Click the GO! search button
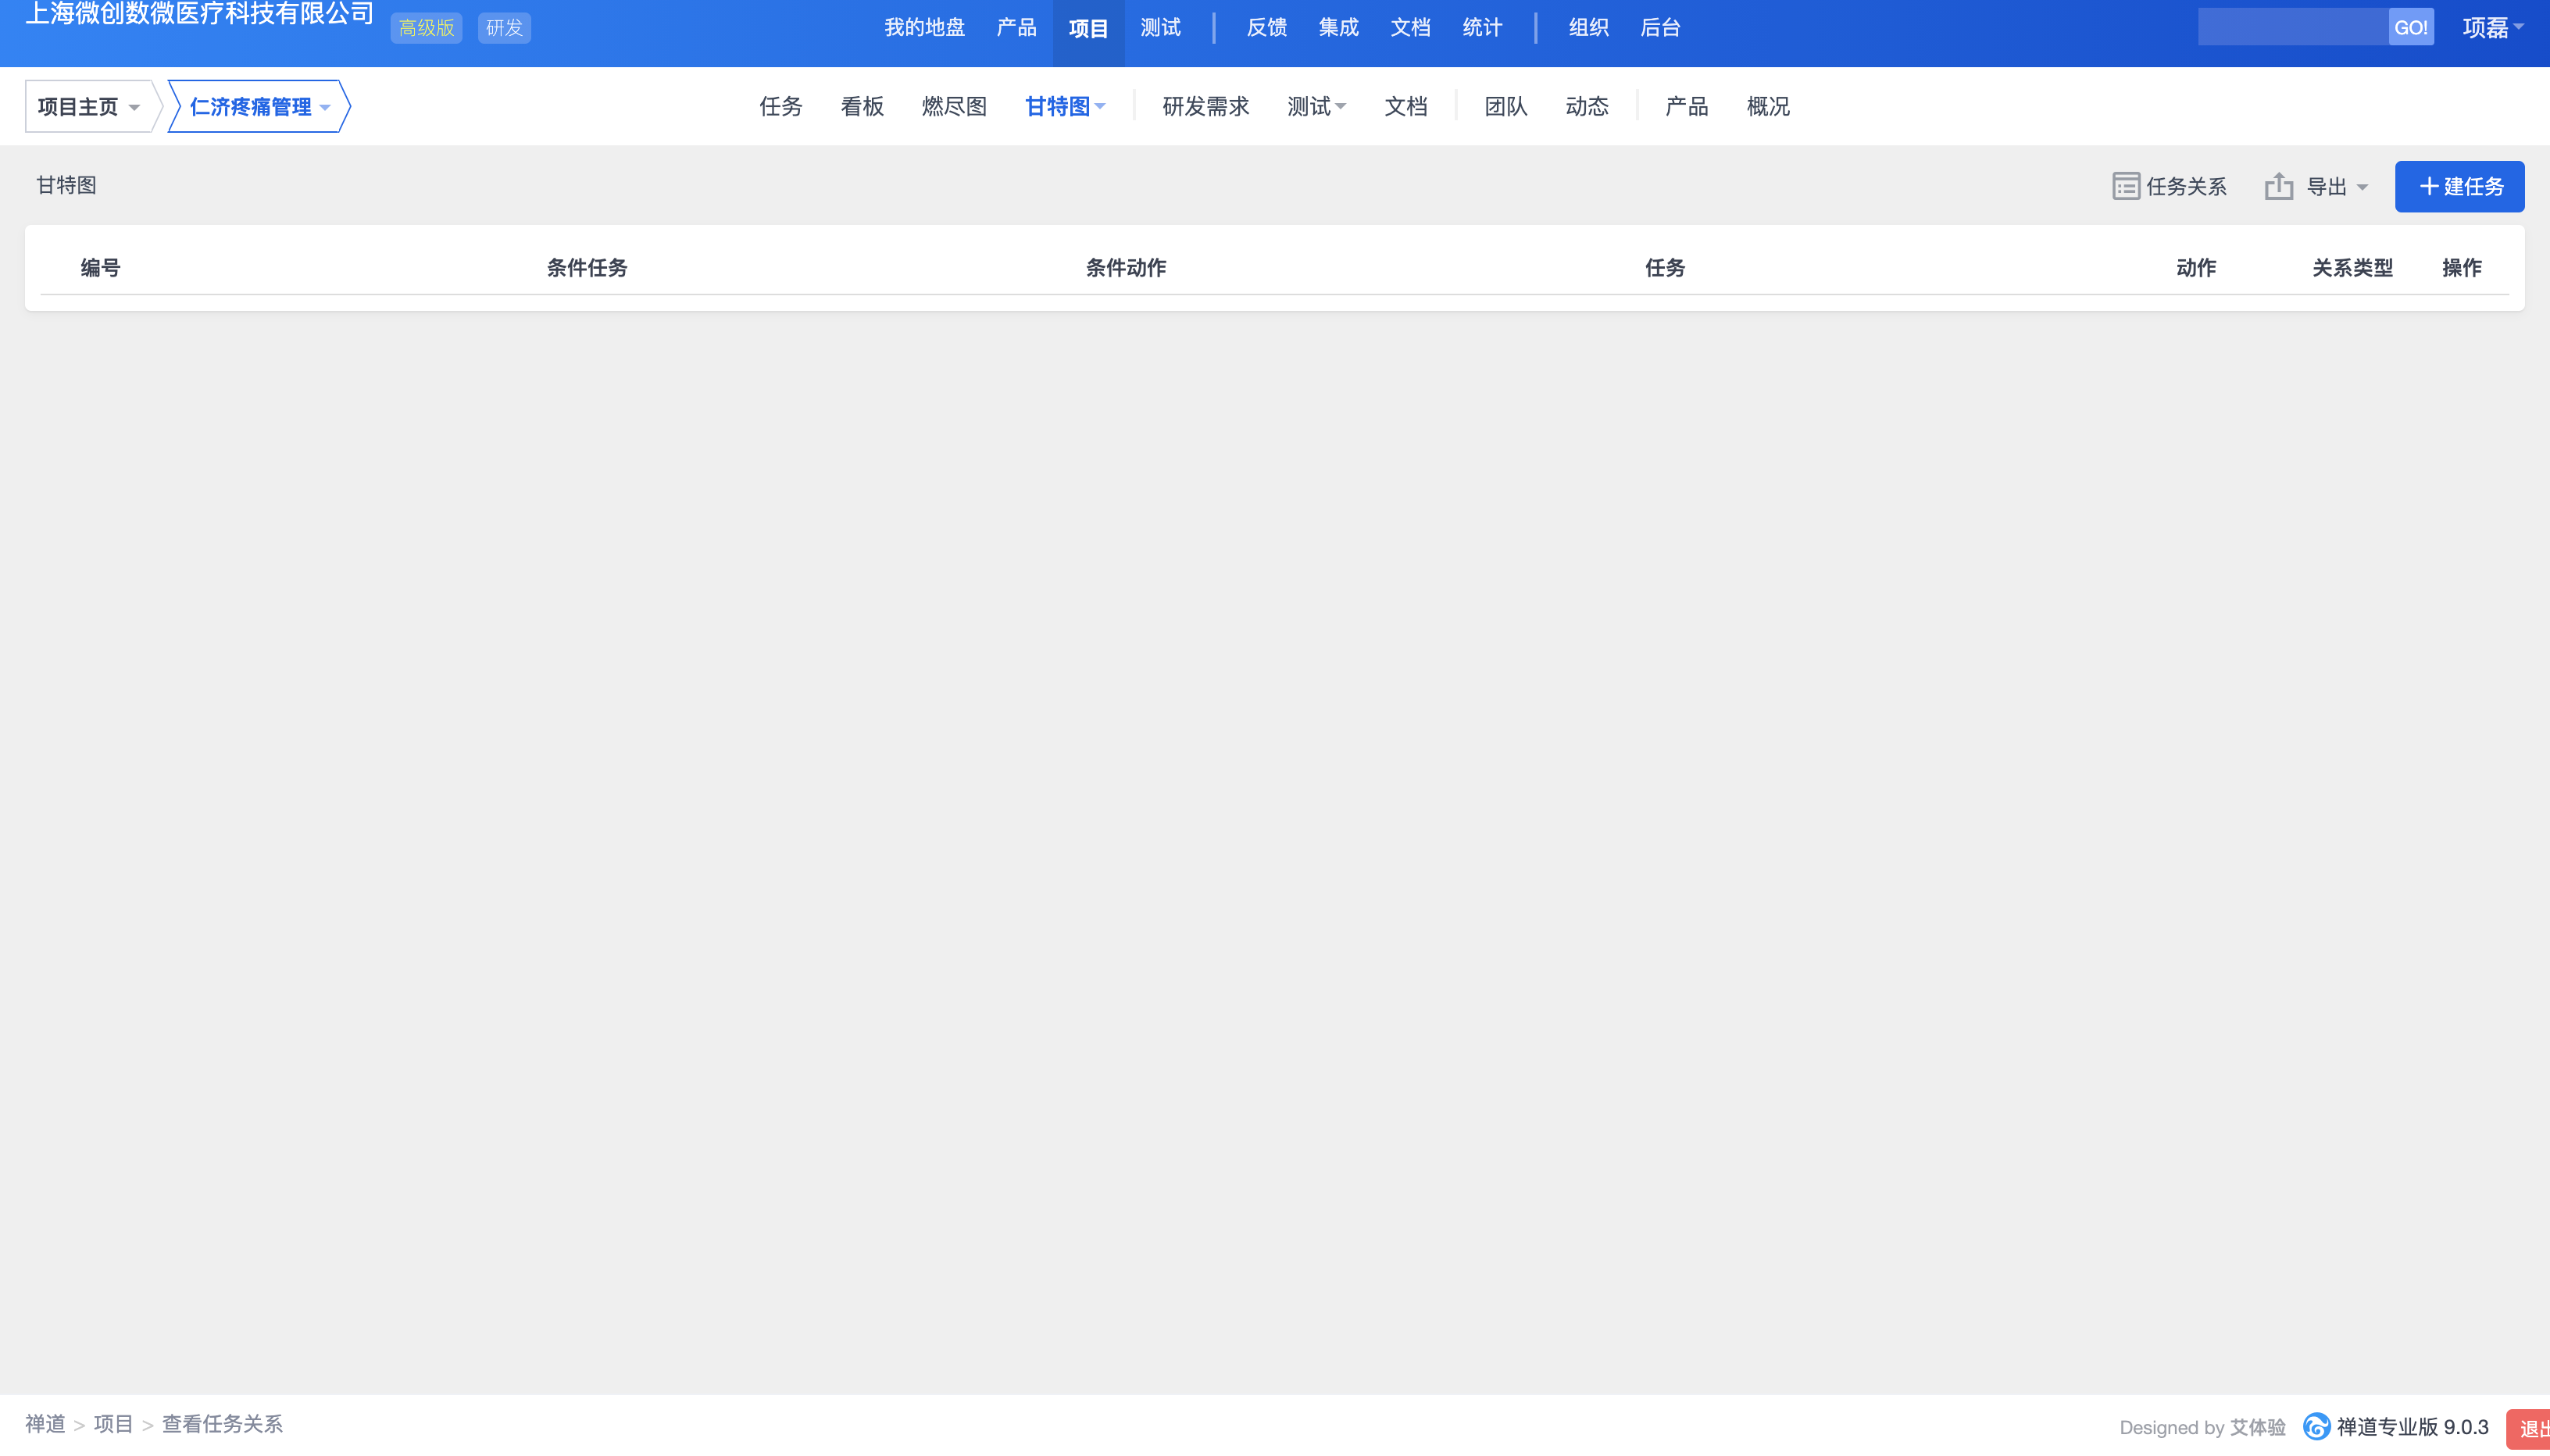Screen dimensions: 2550x1456 tap(2411, 28)
